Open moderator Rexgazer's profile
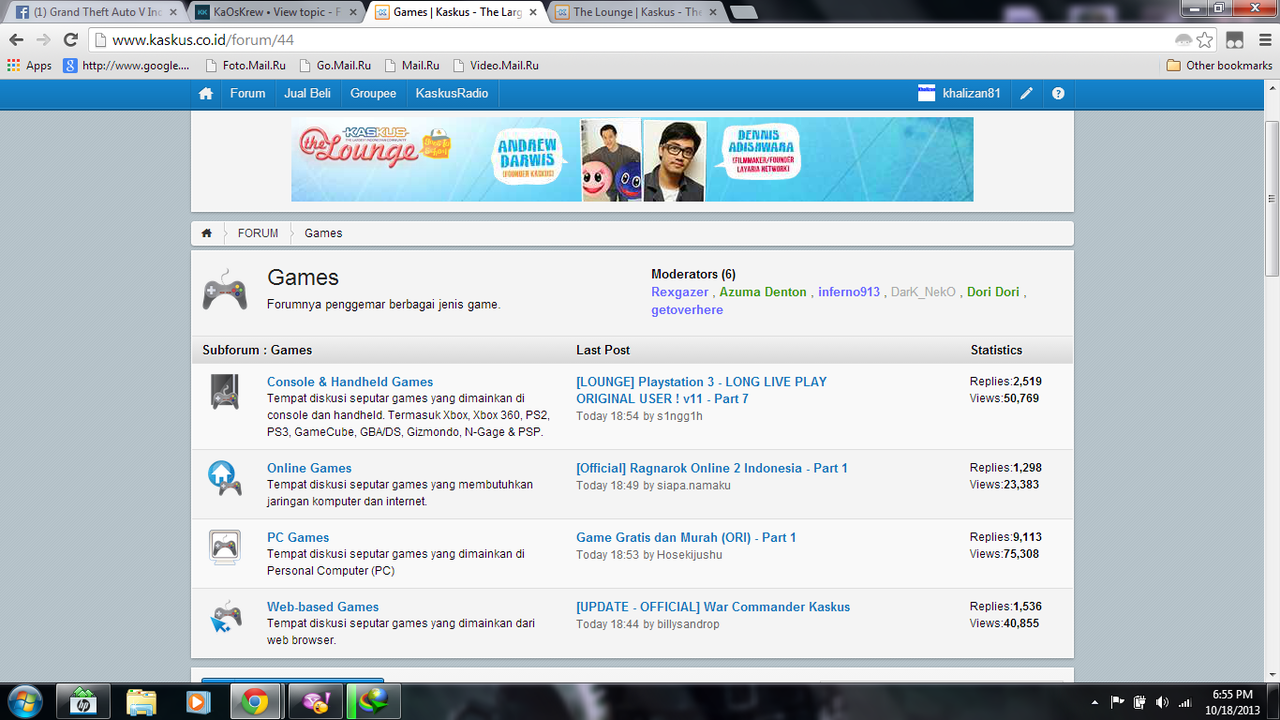 pos(680,292)
